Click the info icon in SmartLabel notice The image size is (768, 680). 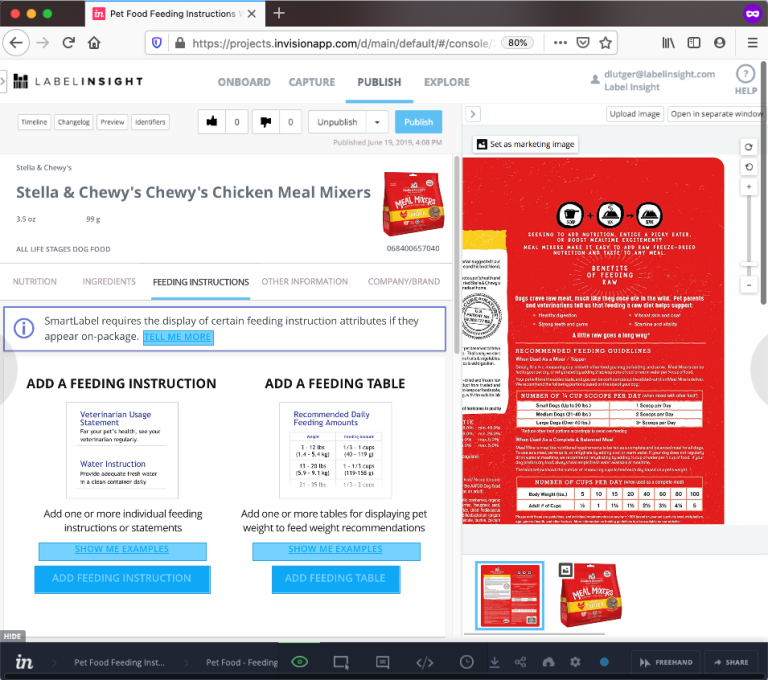24,328
